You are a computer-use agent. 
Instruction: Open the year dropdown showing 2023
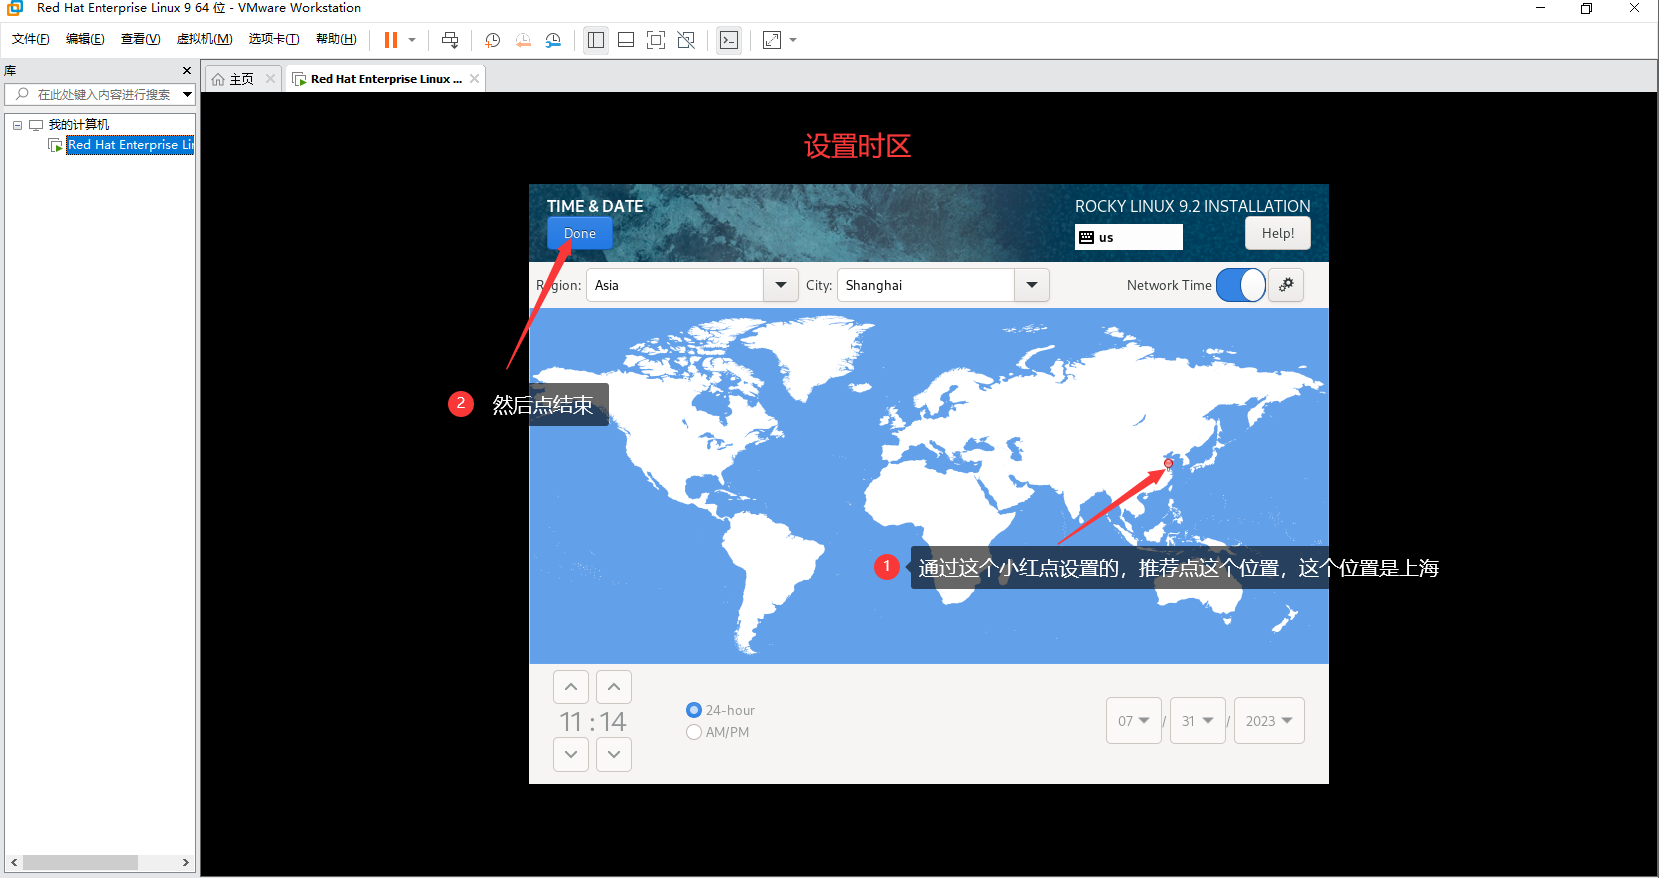coord(1269,721)
